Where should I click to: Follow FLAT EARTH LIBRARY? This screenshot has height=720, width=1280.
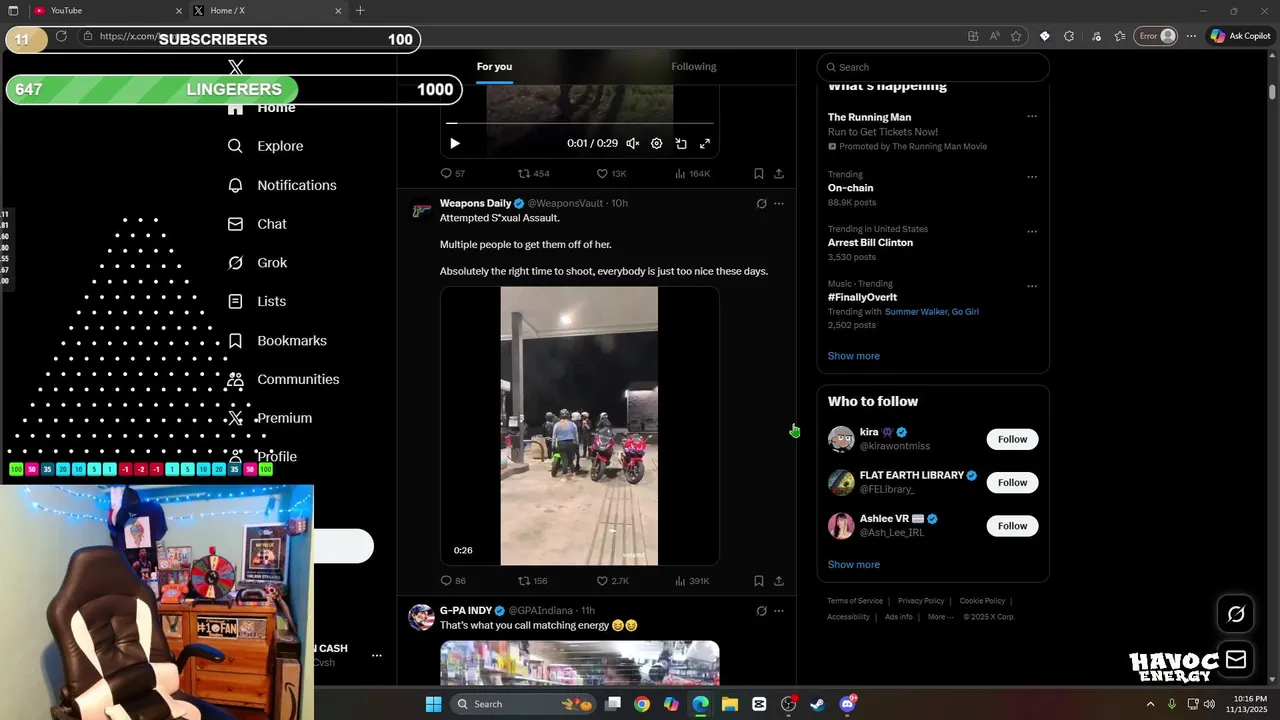1012,483
